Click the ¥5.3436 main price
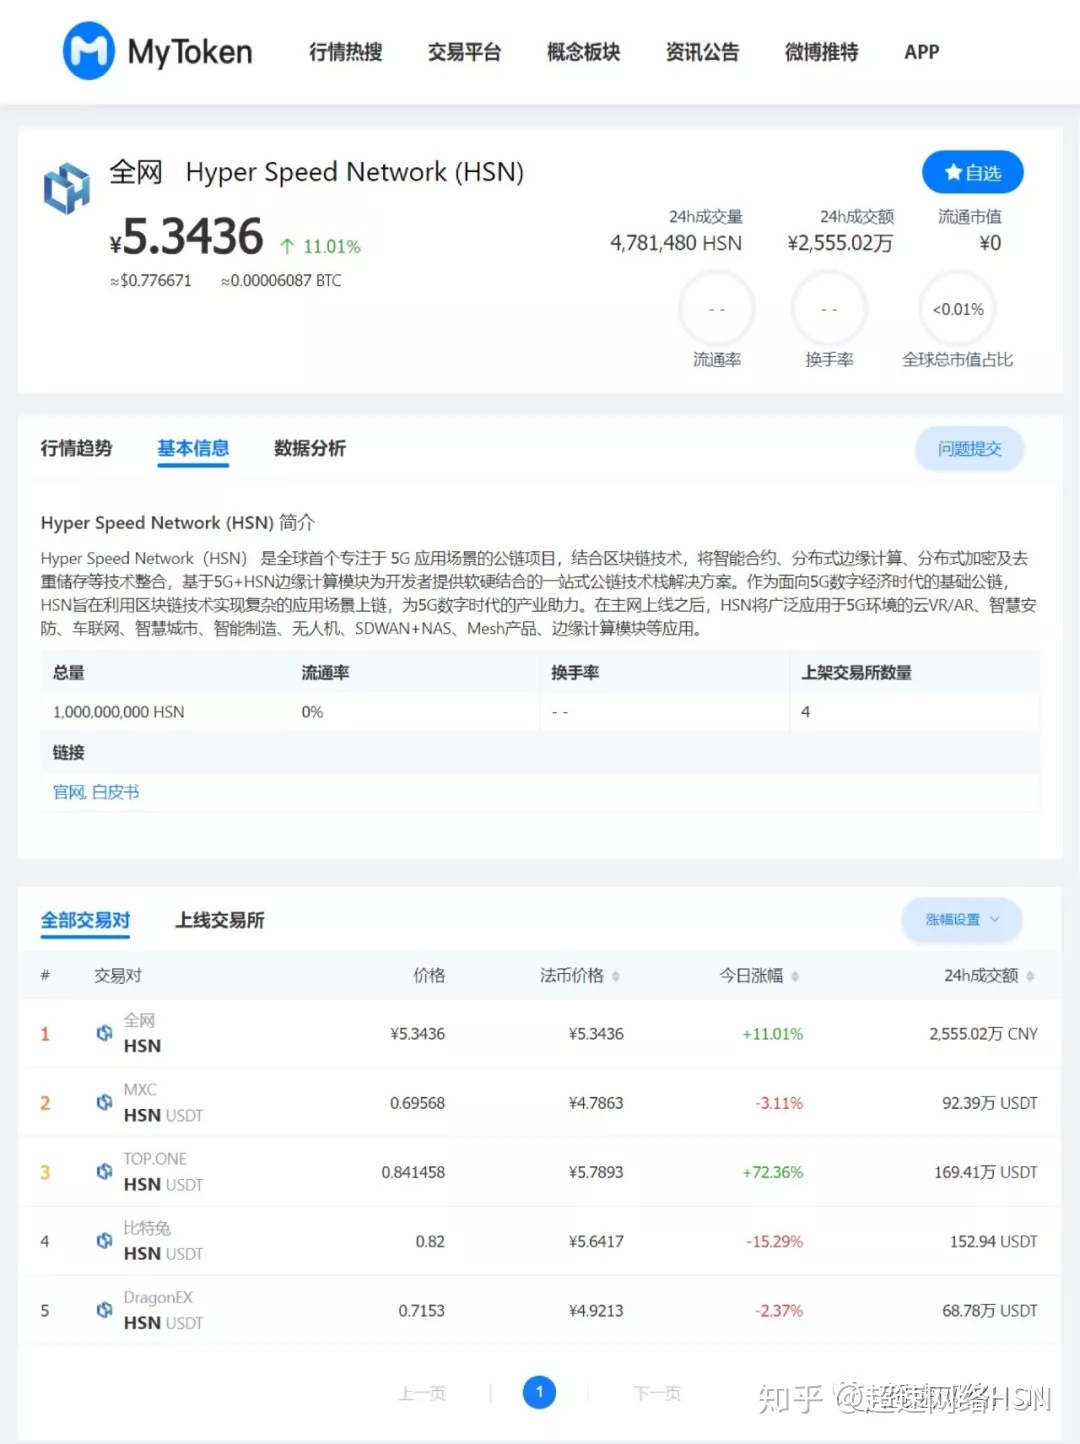This screenshot has width=1080, height=1444. click(x=186, y=237)
